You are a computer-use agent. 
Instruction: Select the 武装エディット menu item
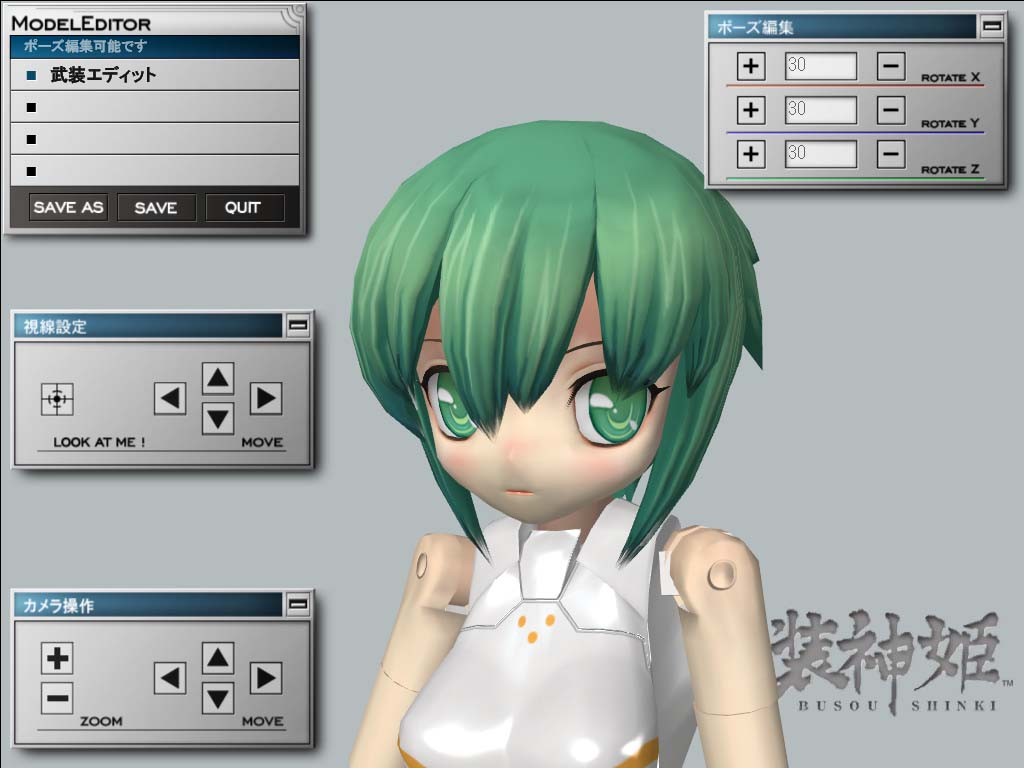[155, 75]
